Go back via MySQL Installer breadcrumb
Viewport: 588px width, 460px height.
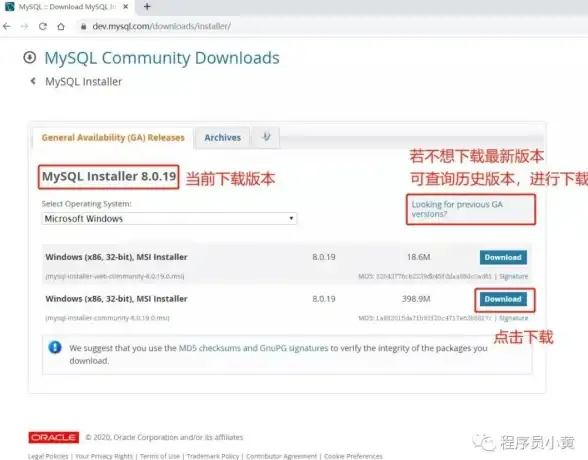(x=84, y=82)
